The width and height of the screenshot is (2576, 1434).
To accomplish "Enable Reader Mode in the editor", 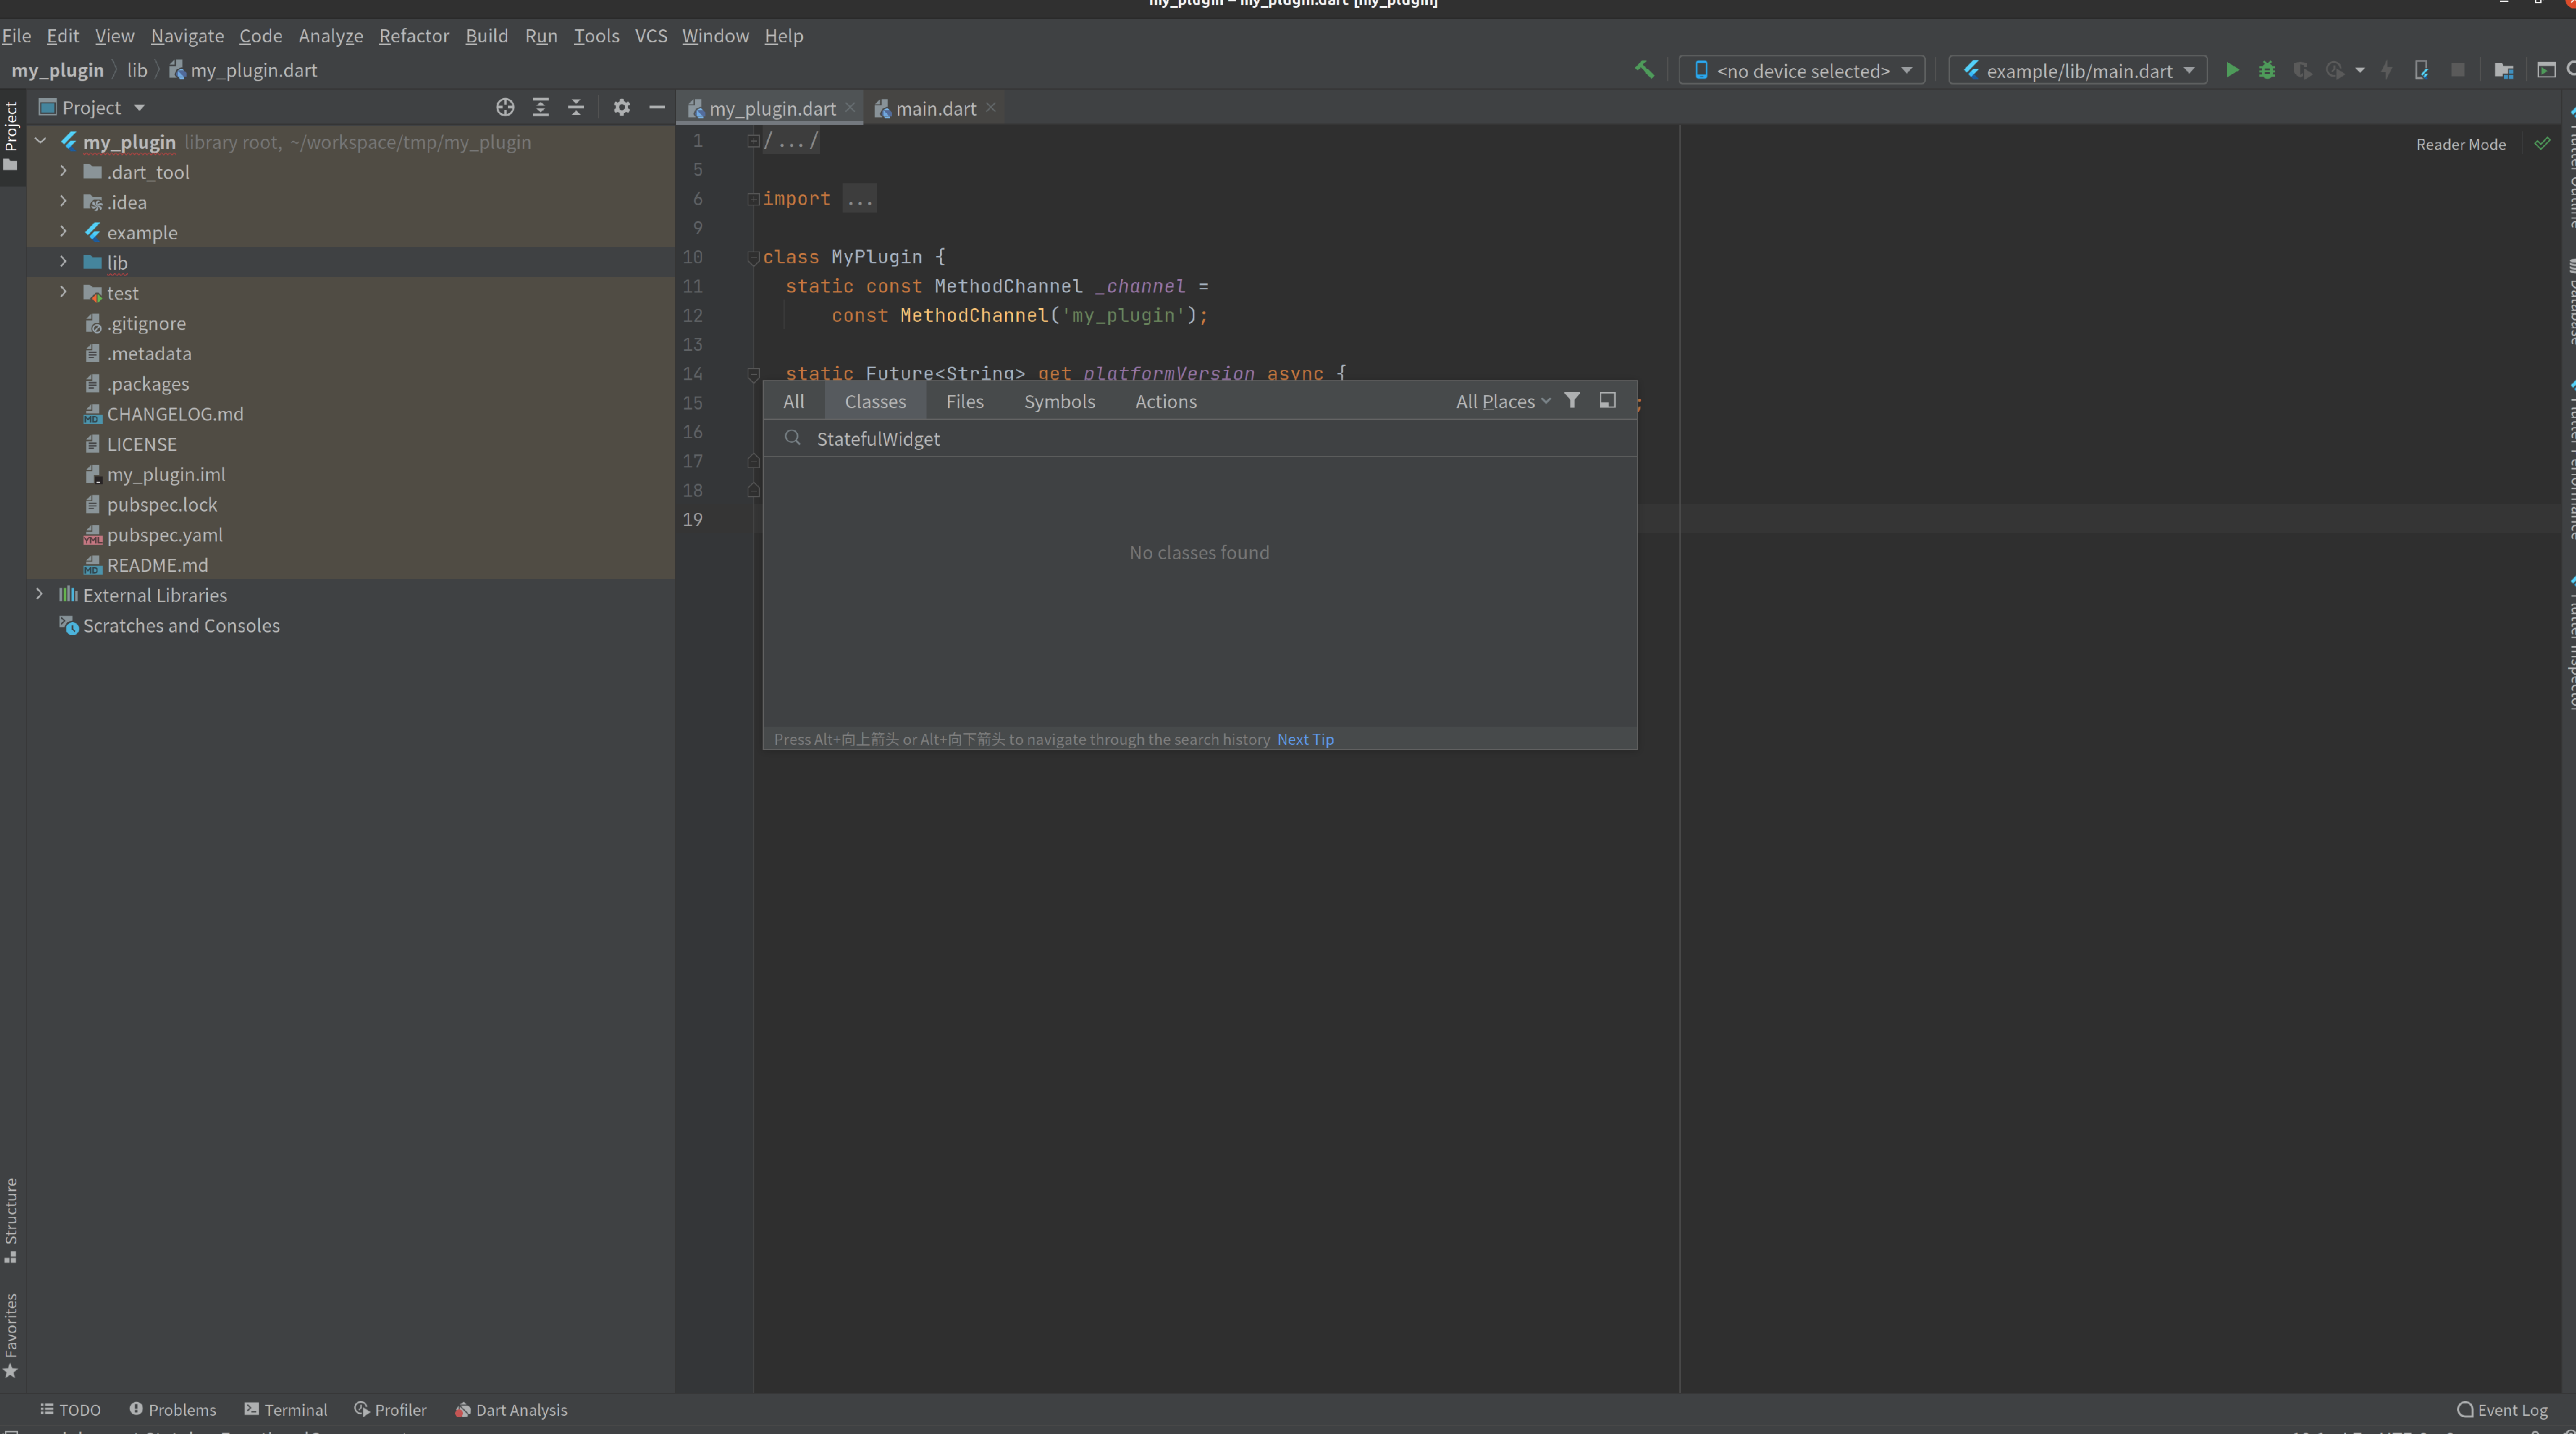I will click(2460, 144).
